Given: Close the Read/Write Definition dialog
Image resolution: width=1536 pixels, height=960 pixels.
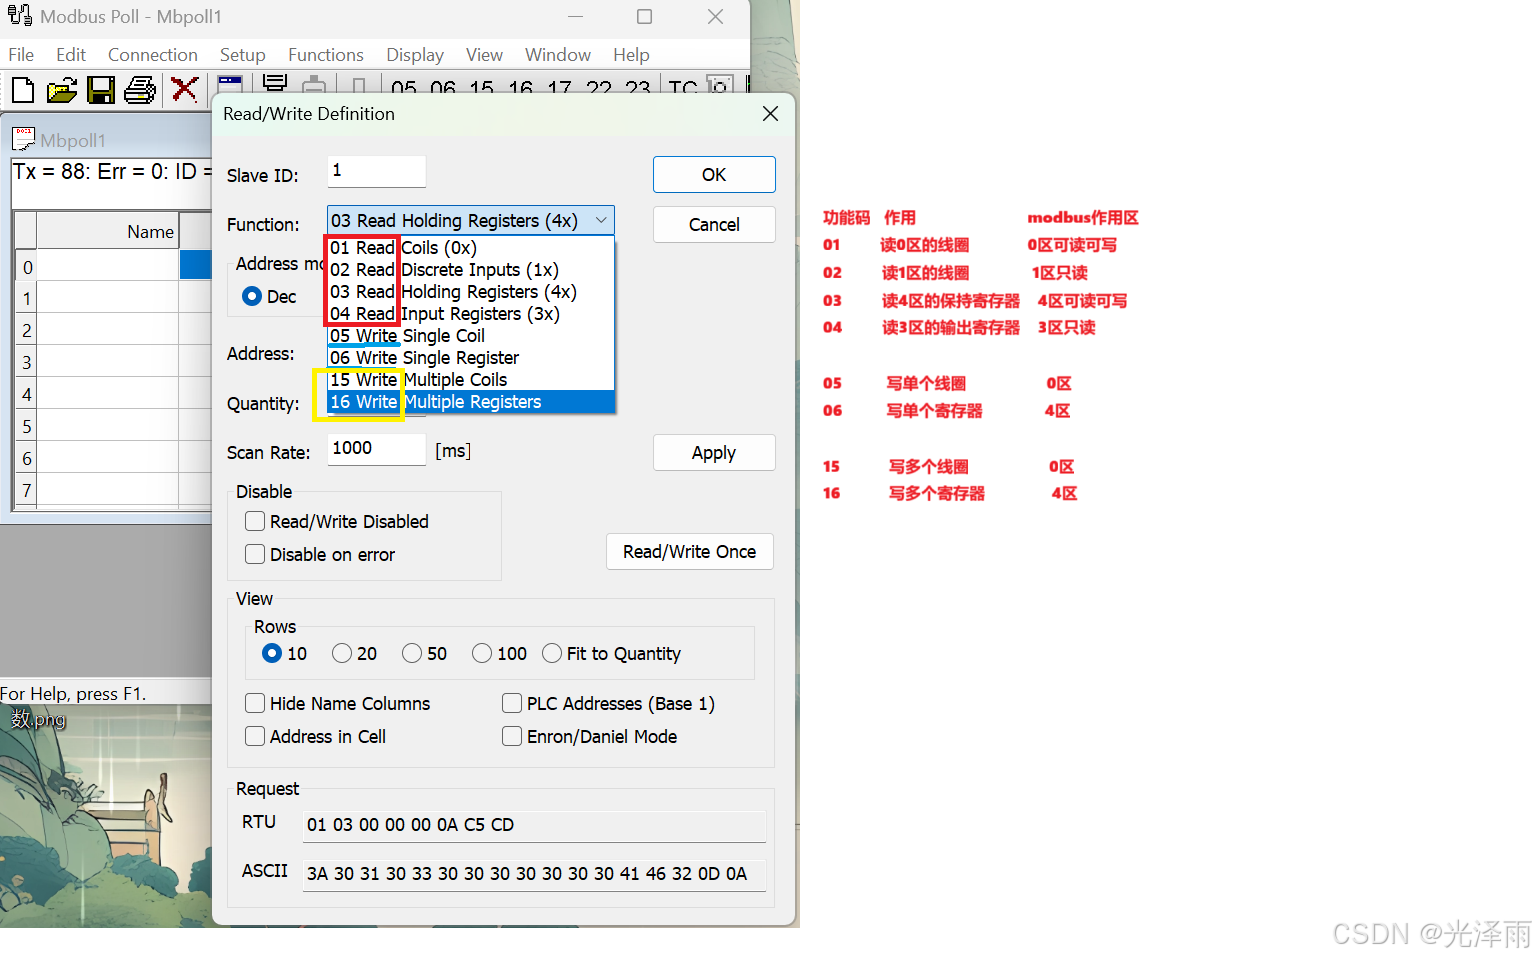Looking at the screenshot, I should pos(770,114).
